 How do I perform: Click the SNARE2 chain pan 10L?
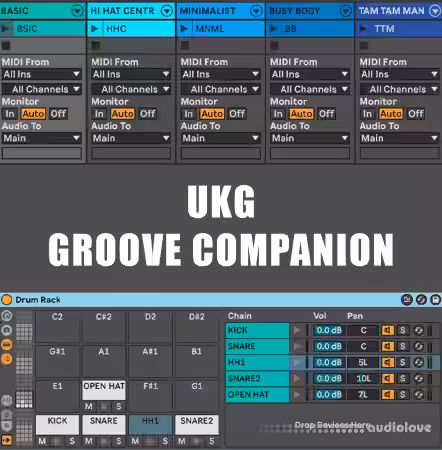click(363, 378)
